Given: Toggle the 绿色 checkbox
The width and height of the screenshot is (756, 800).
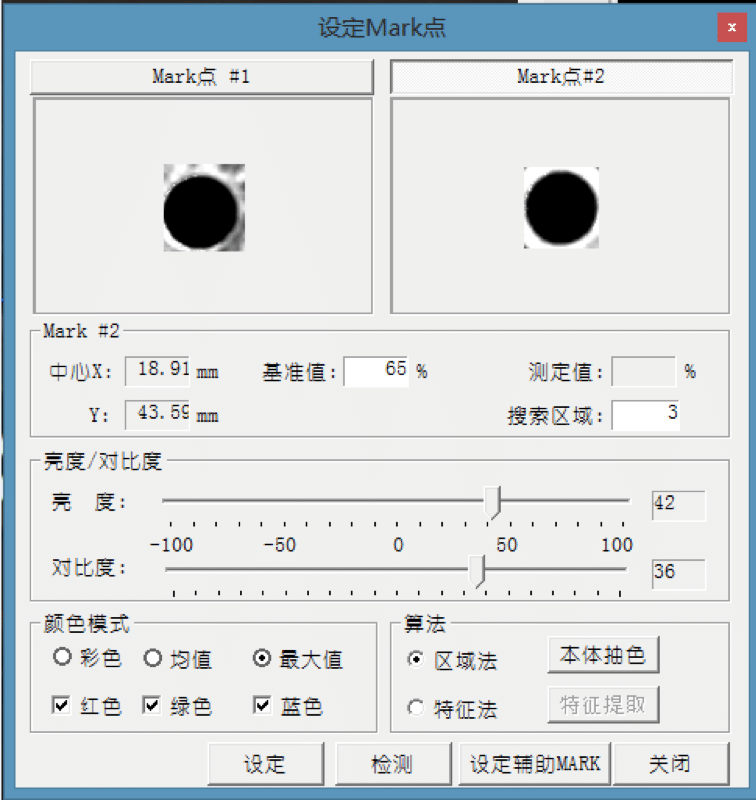Looking at the screenshot, I should [x=152, y=706].
